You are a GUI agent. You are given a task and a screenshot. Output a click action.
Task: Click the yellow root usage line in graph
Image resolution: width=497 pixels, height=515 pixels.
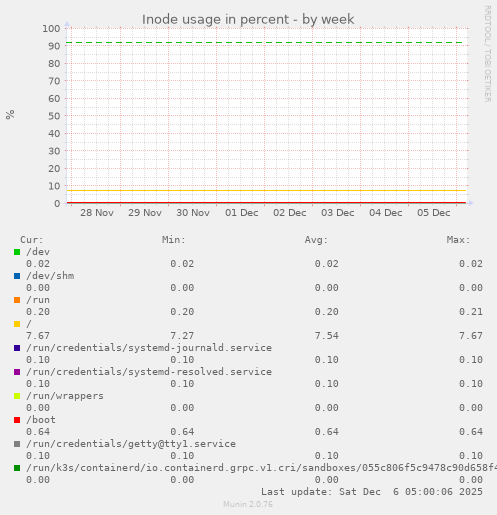click(x=266, y=190)
